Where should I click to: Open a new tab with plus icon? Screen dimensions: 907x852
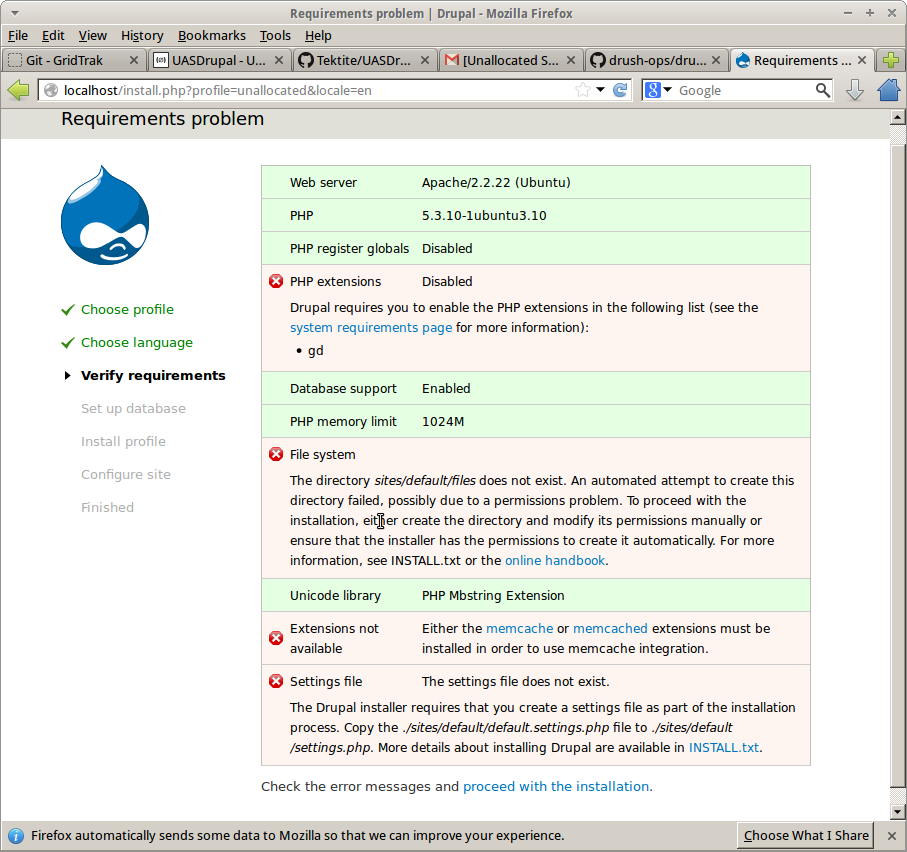[892, 60]
